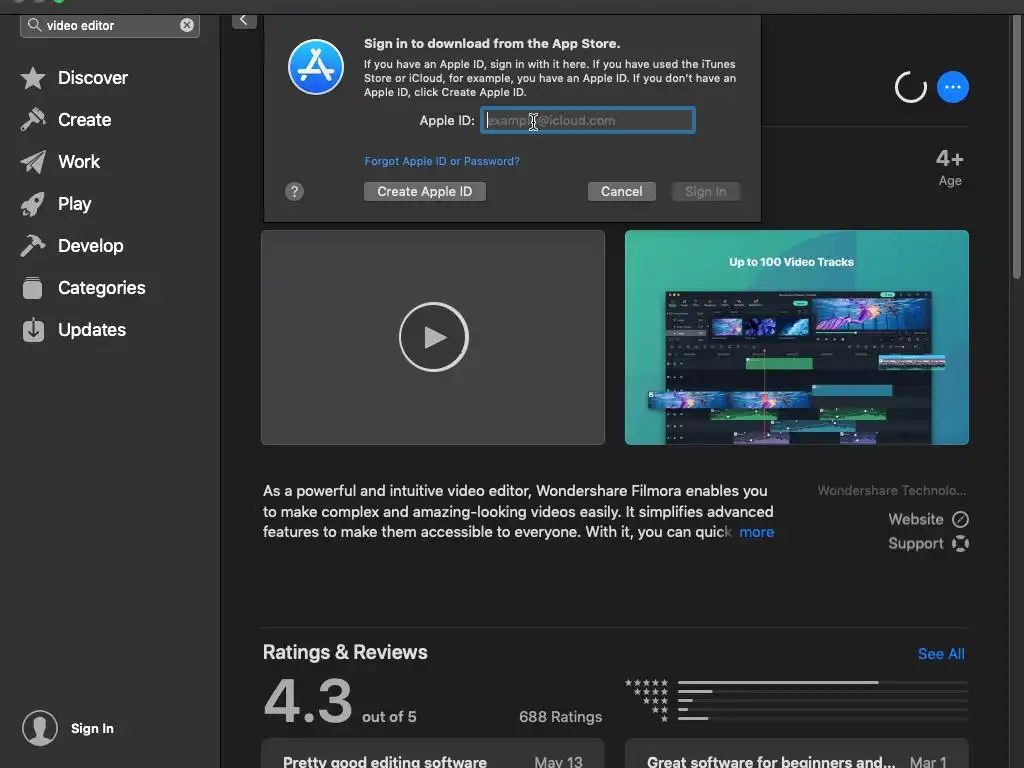
Task: Go back with the chevron button
Action: (x=244, y=20)
